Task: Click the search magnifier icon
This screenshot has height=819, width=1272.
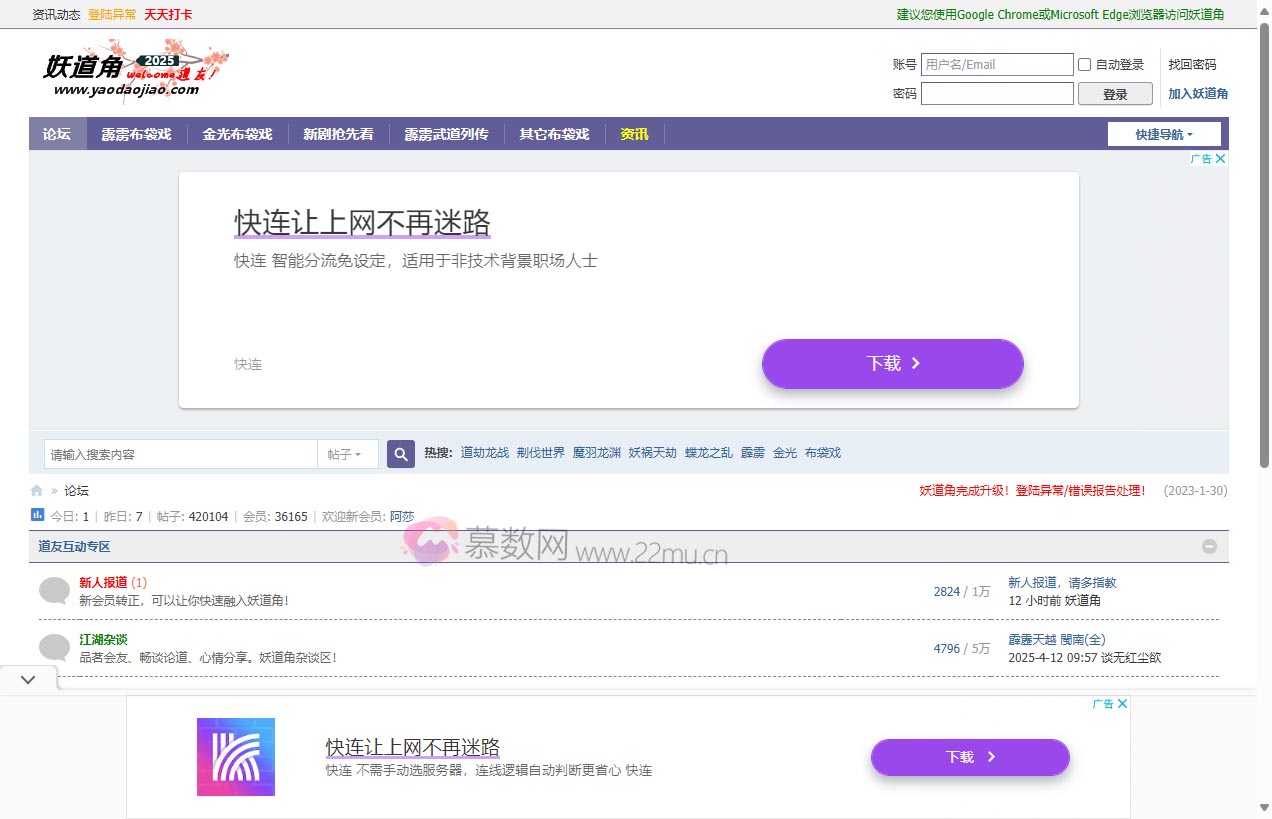Action: click(400, 454)
